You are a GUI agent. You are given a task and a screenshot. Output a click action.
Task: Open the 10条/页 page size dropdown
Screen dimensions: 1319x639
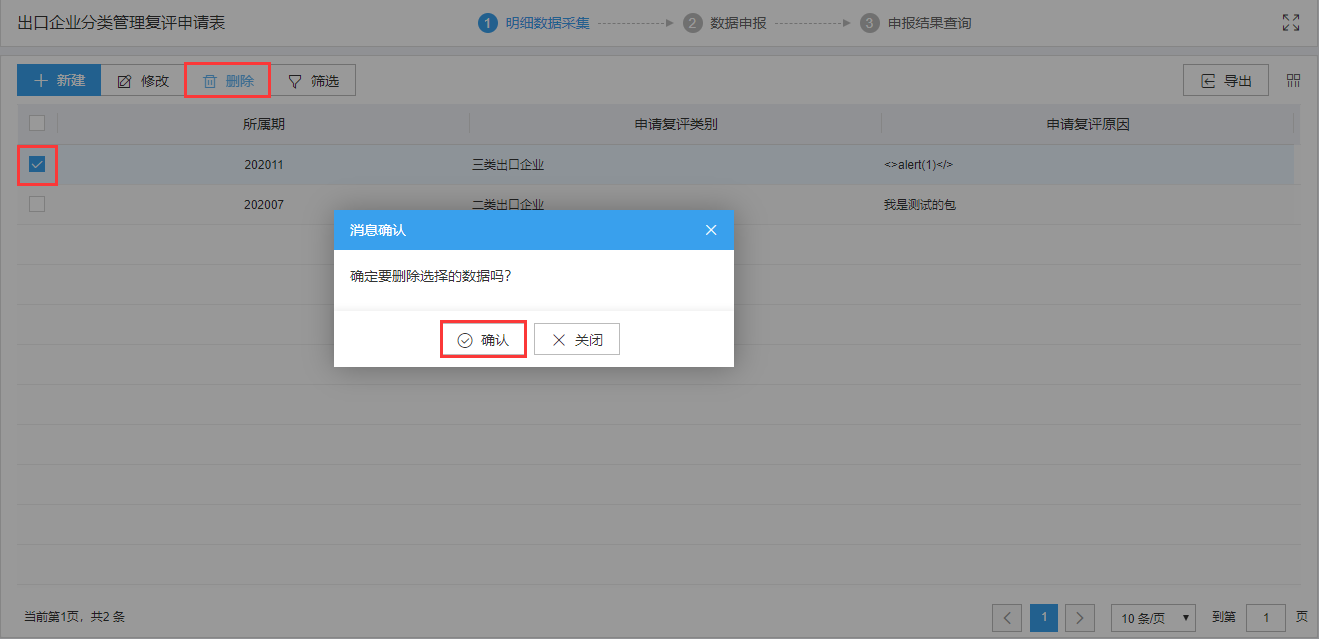(x=1153, y=618)
